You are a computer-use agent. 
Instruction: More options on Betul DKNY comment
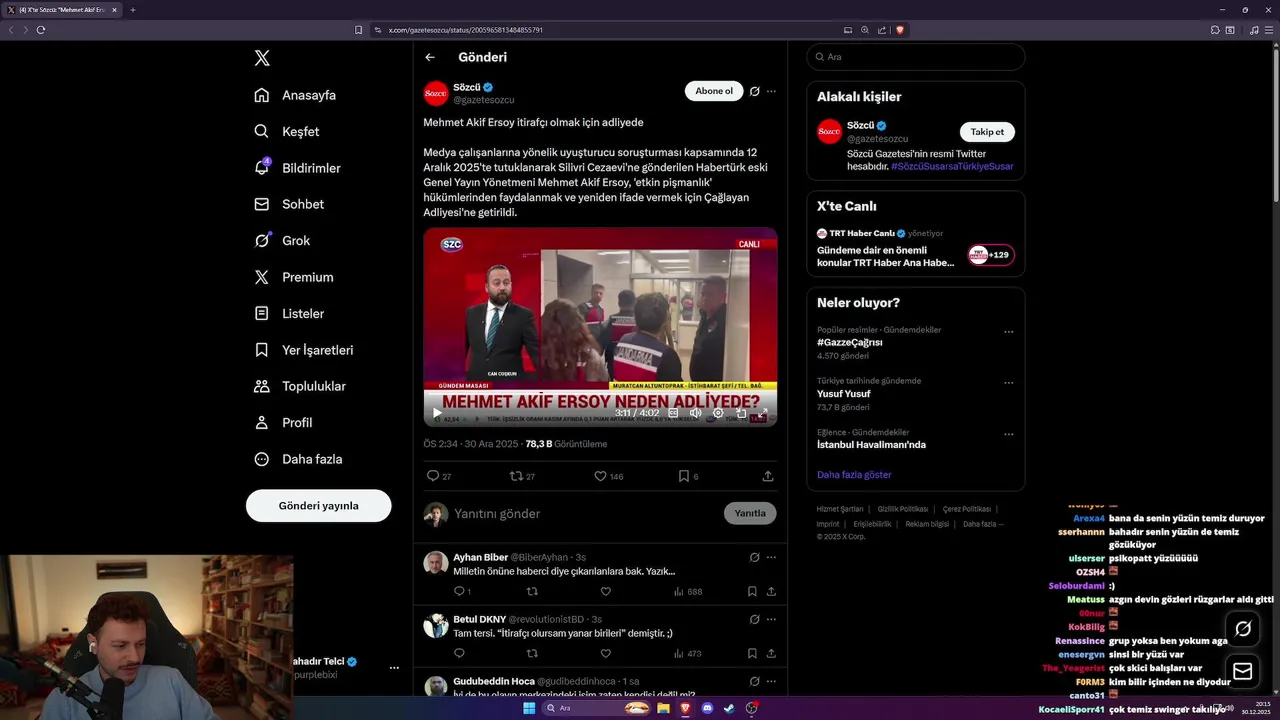[x=771, y=619]
